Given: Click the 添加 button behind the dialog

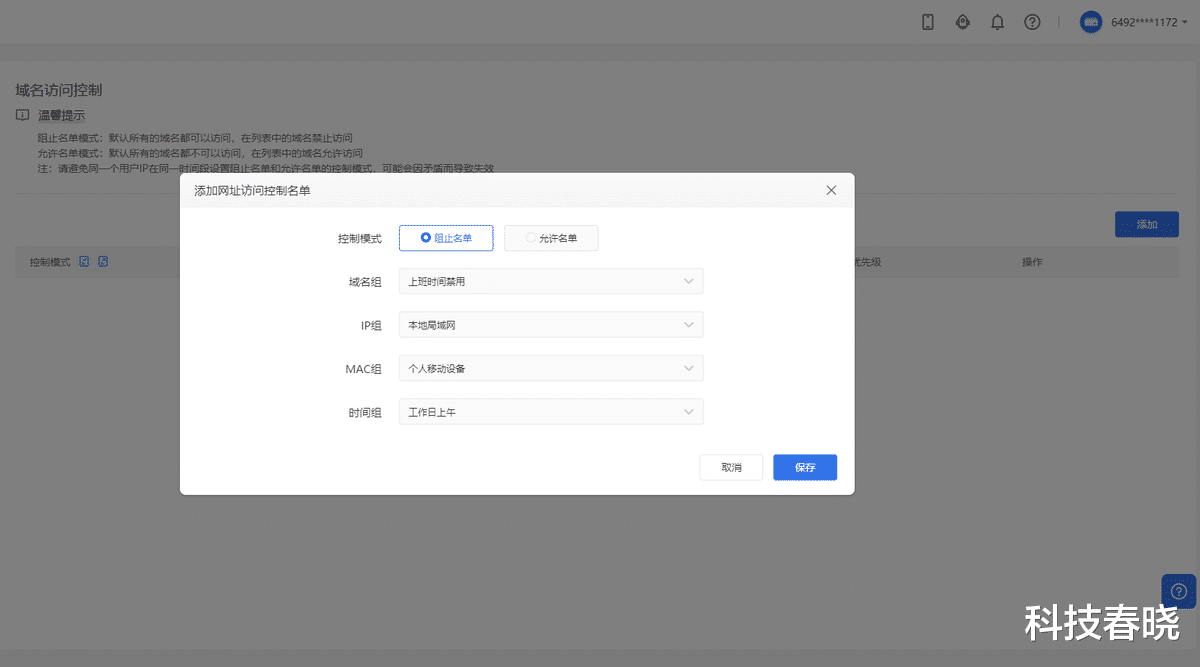Looking at the screenshot, I should click(x=1147, y=225).
